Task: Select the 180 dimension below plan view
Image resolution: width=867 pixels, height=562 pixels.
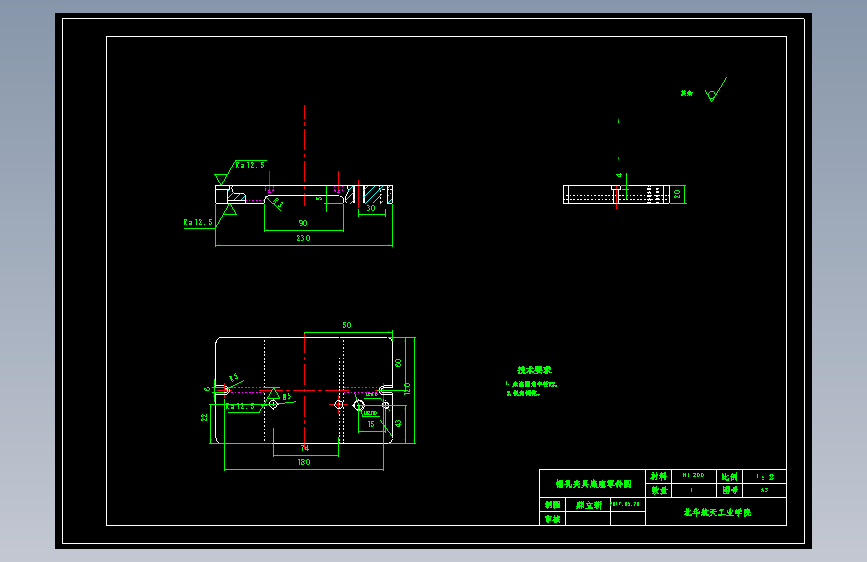Action: click(304, 462)
